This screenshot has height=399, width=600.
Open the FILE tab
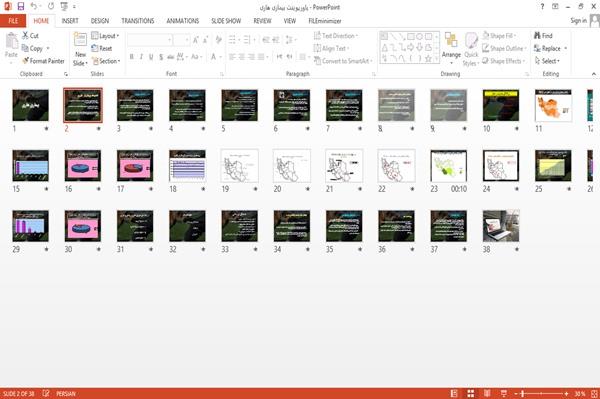click(13, 21)
